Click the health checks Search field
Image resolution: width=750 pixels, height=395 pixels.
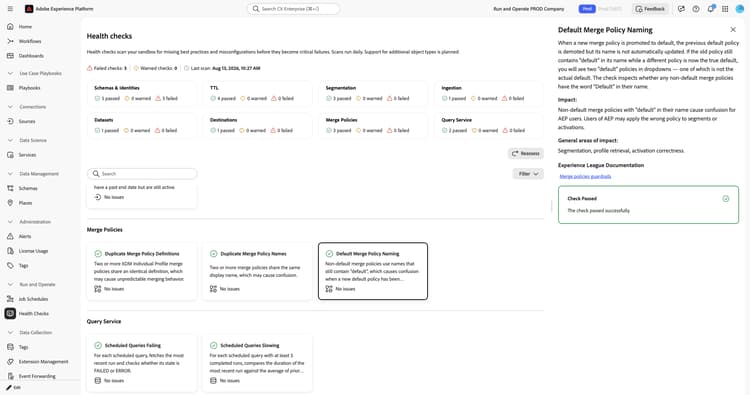click(142, 174)
